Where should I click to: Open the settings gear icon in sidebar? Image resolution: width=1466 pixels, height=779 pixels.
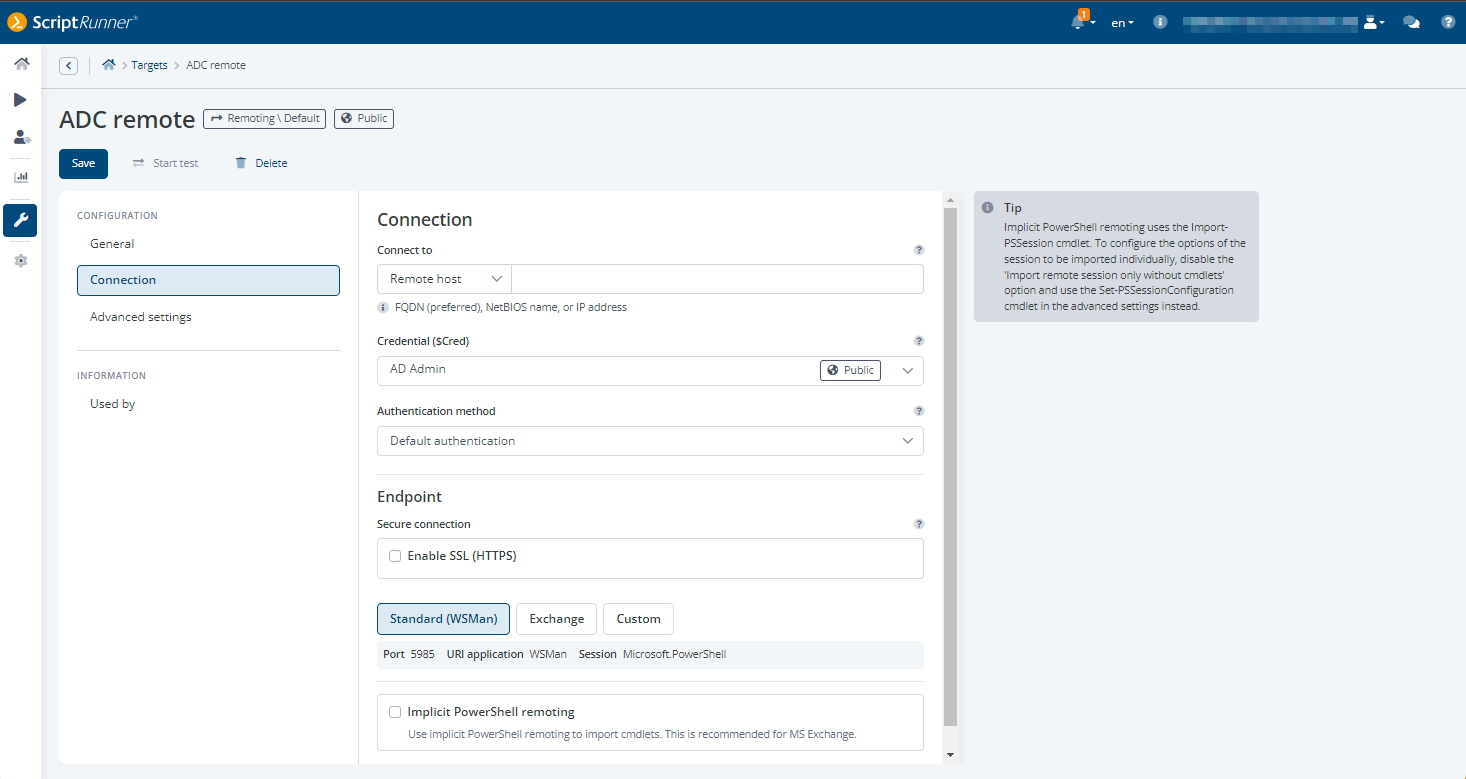pyautogui.click(x=20, y=261)
